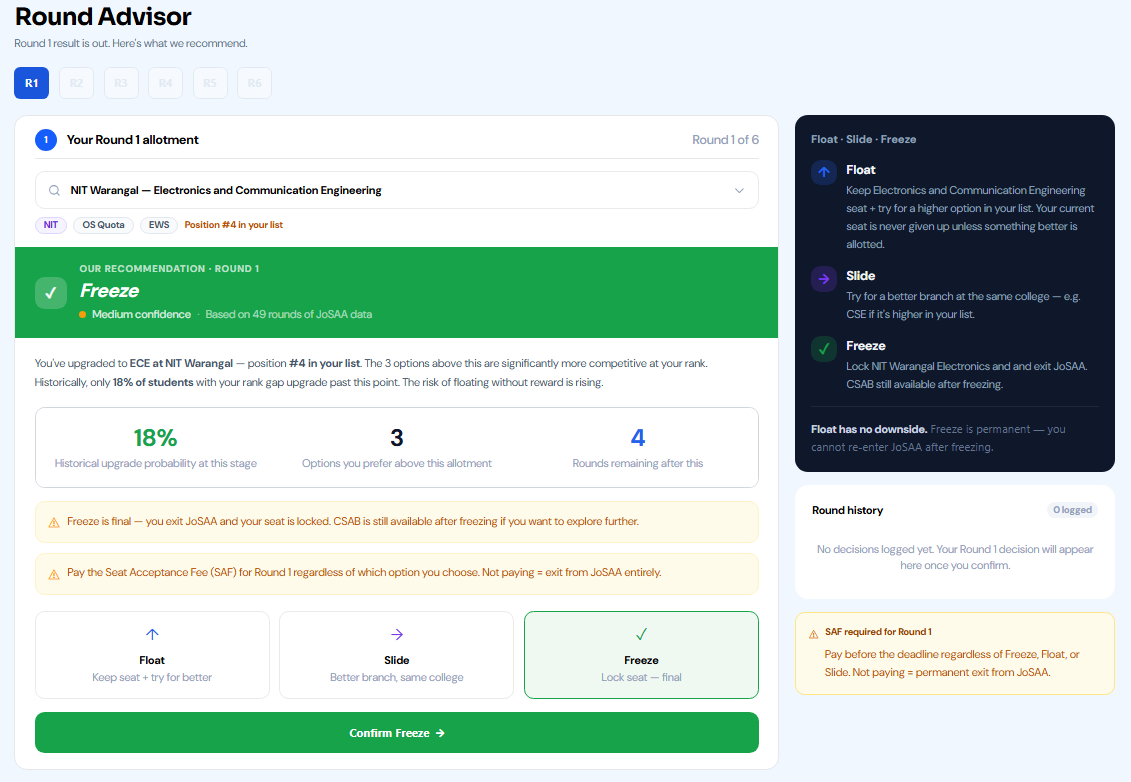This screenshot has width=1131, height=782.
Task: Click the '4' rounds remaining stat
Action: (638, 438)
